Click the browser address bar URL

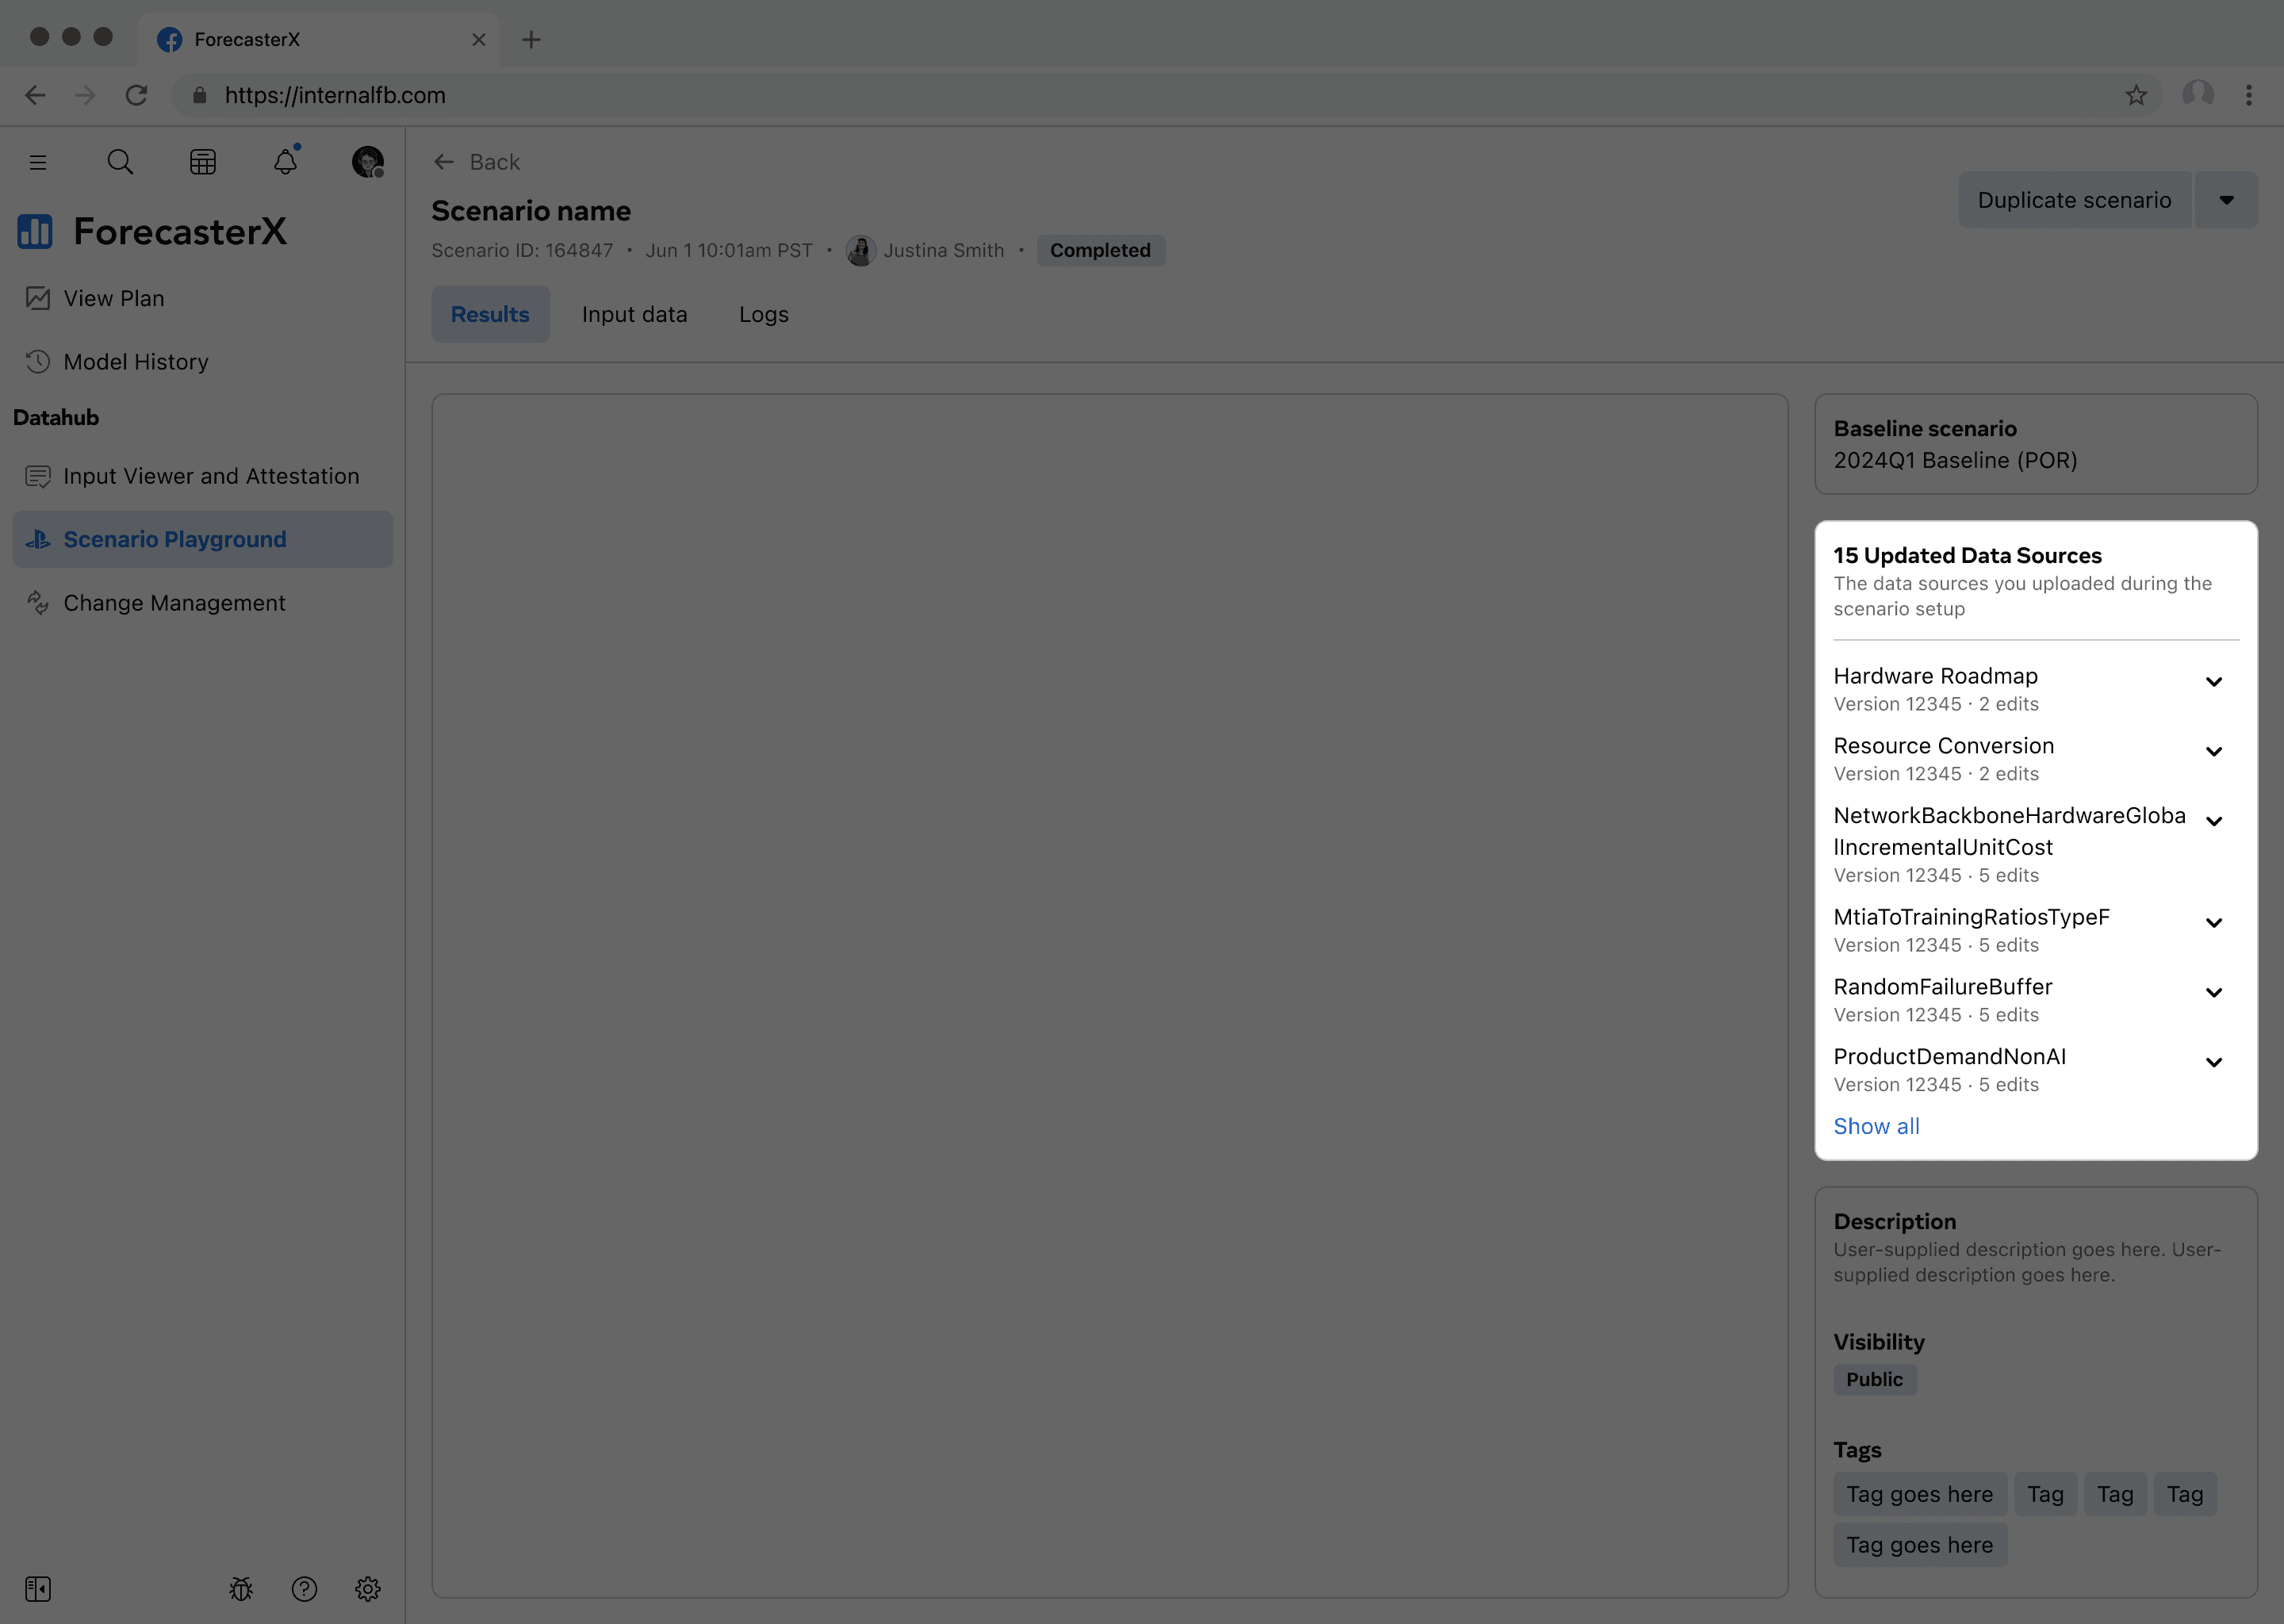[x=335, y=95]
